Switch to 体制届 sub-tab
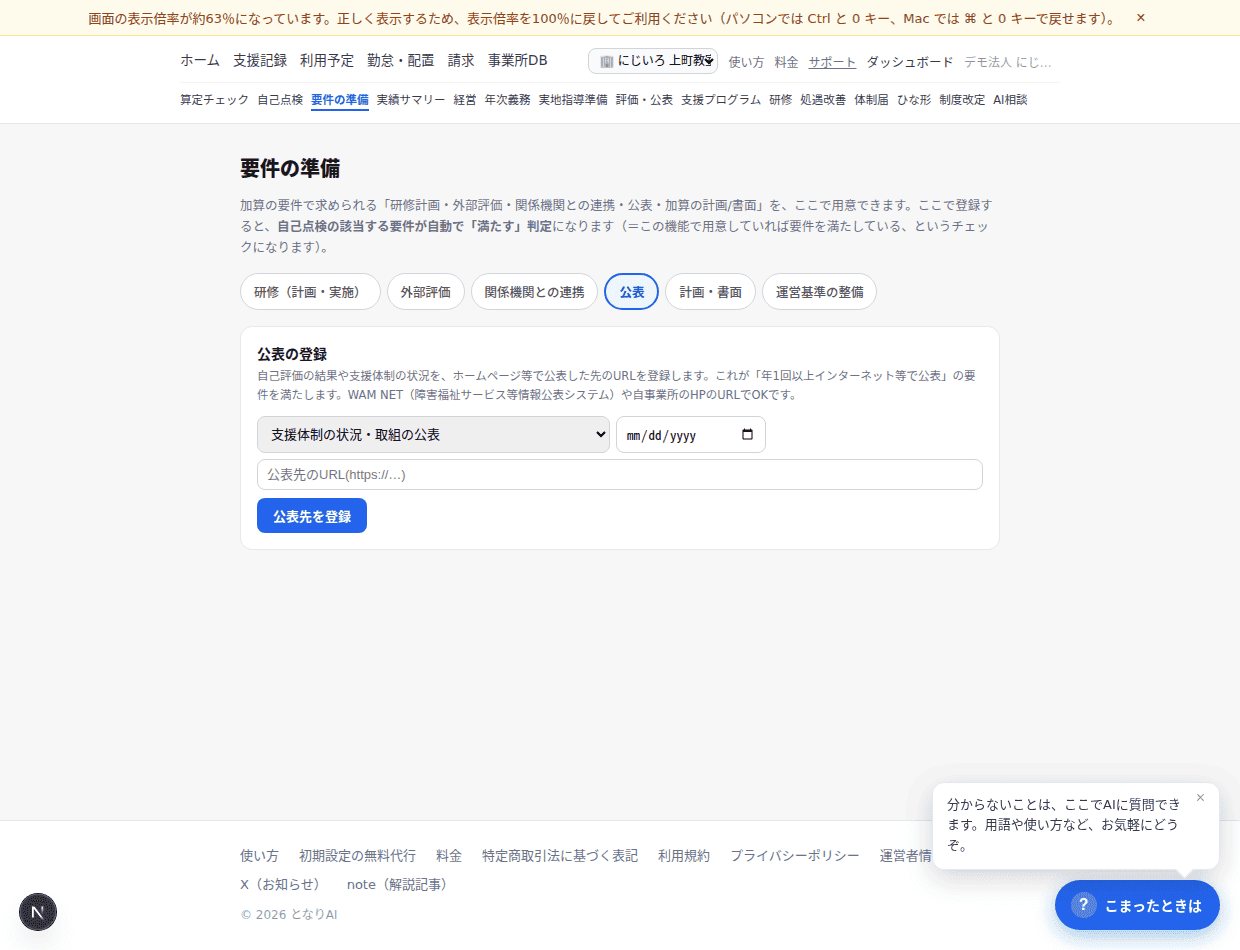Screen dimensions: 1240x950 tap(871, 100)
